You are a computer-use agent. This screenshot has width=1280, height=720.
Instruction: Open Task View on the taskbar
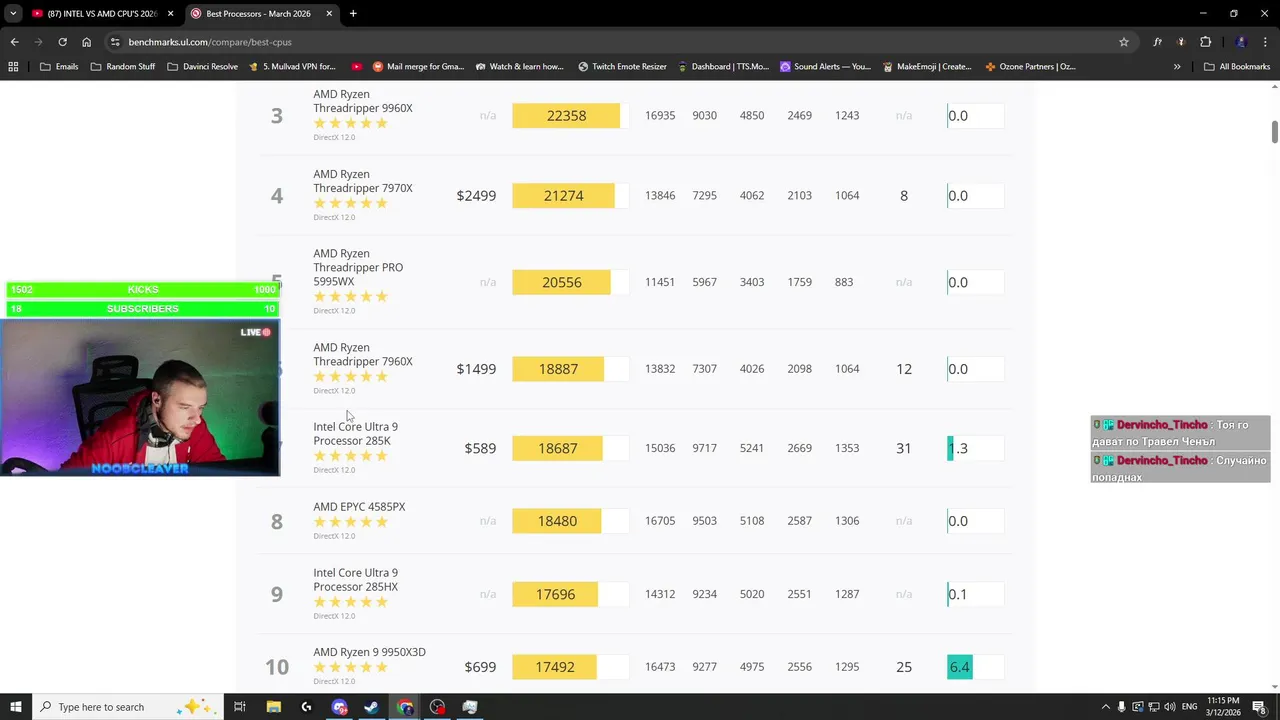pos(240,707)
